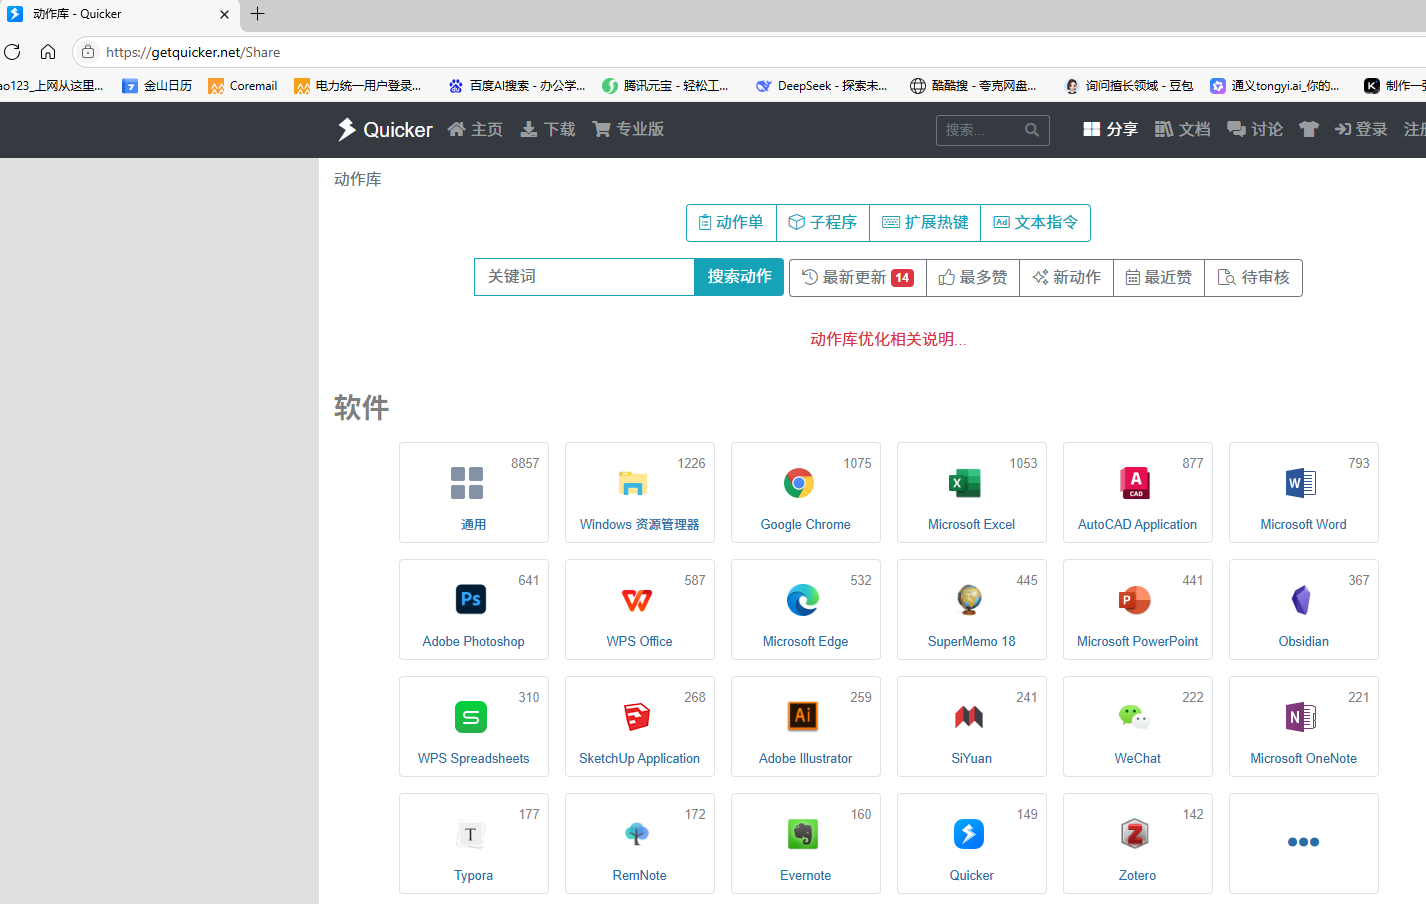The image size is (1426, 904).
Task: Refresh the page with reload icon
Action: 12,52
